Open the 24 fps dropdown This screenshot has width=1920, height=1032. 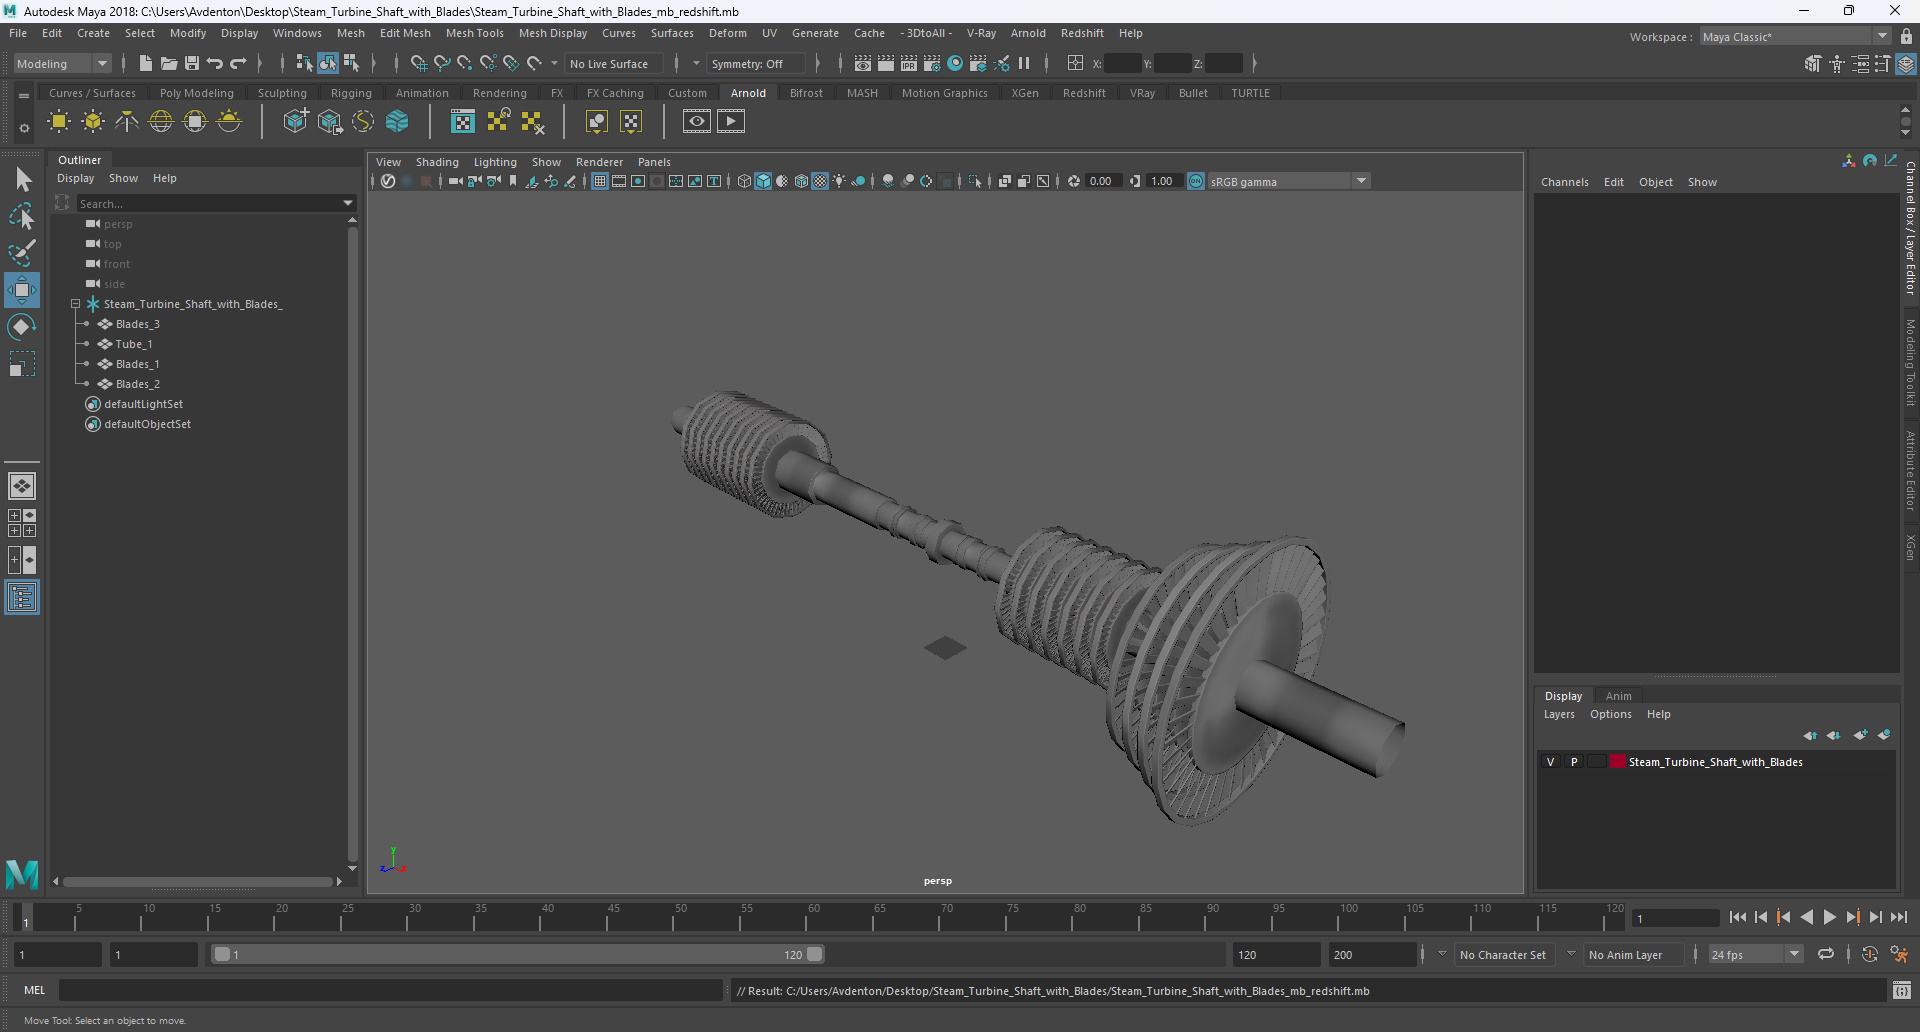coord(1755,954)
